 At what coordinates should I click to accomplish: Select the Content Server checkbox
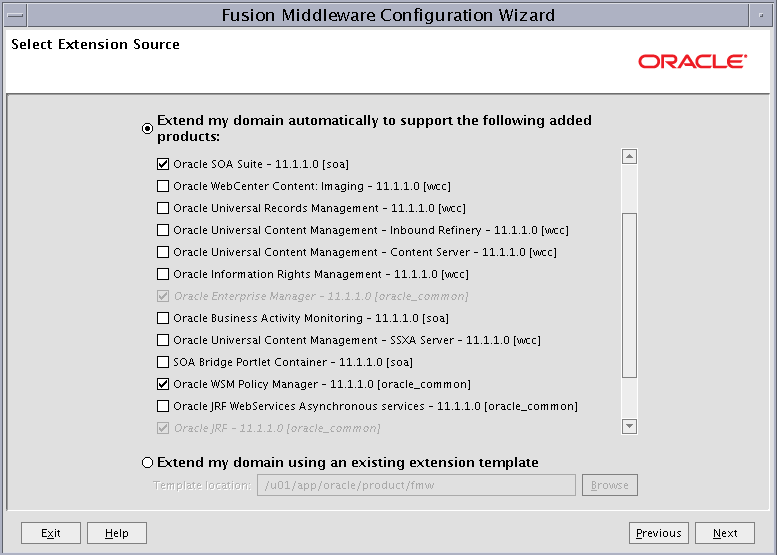click(x=163, y=252)
